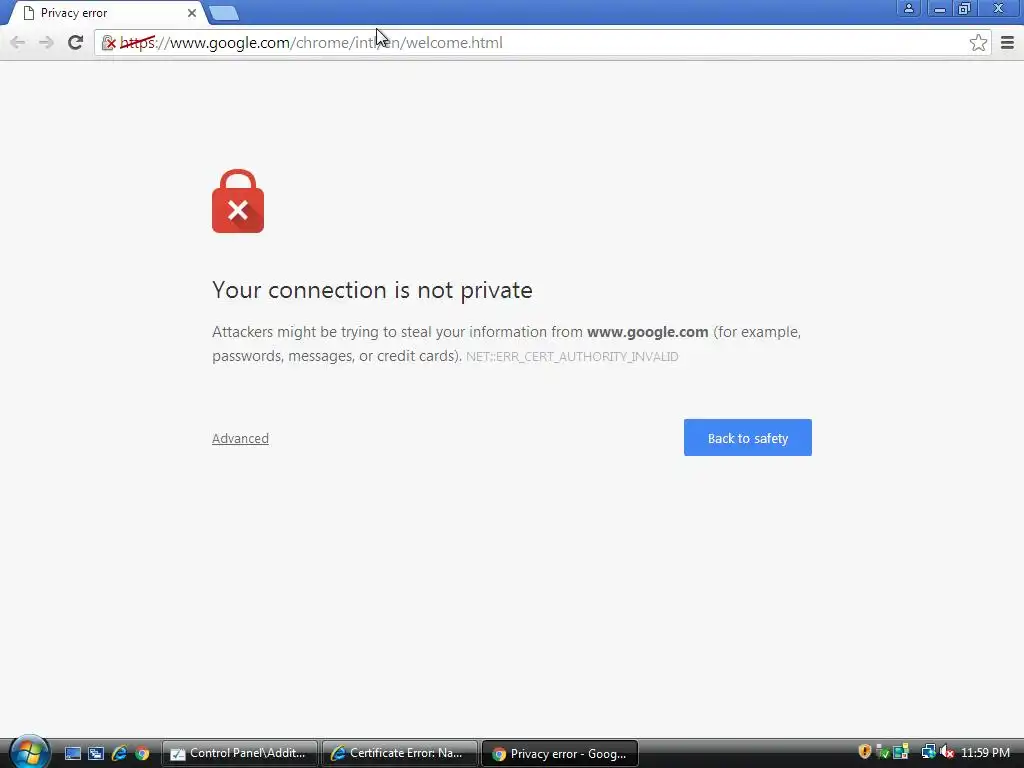This screenshot has width=1024, height=768.
Task: Click the Back to safety button
Action: pyautogui.click(x=748, y=438)
